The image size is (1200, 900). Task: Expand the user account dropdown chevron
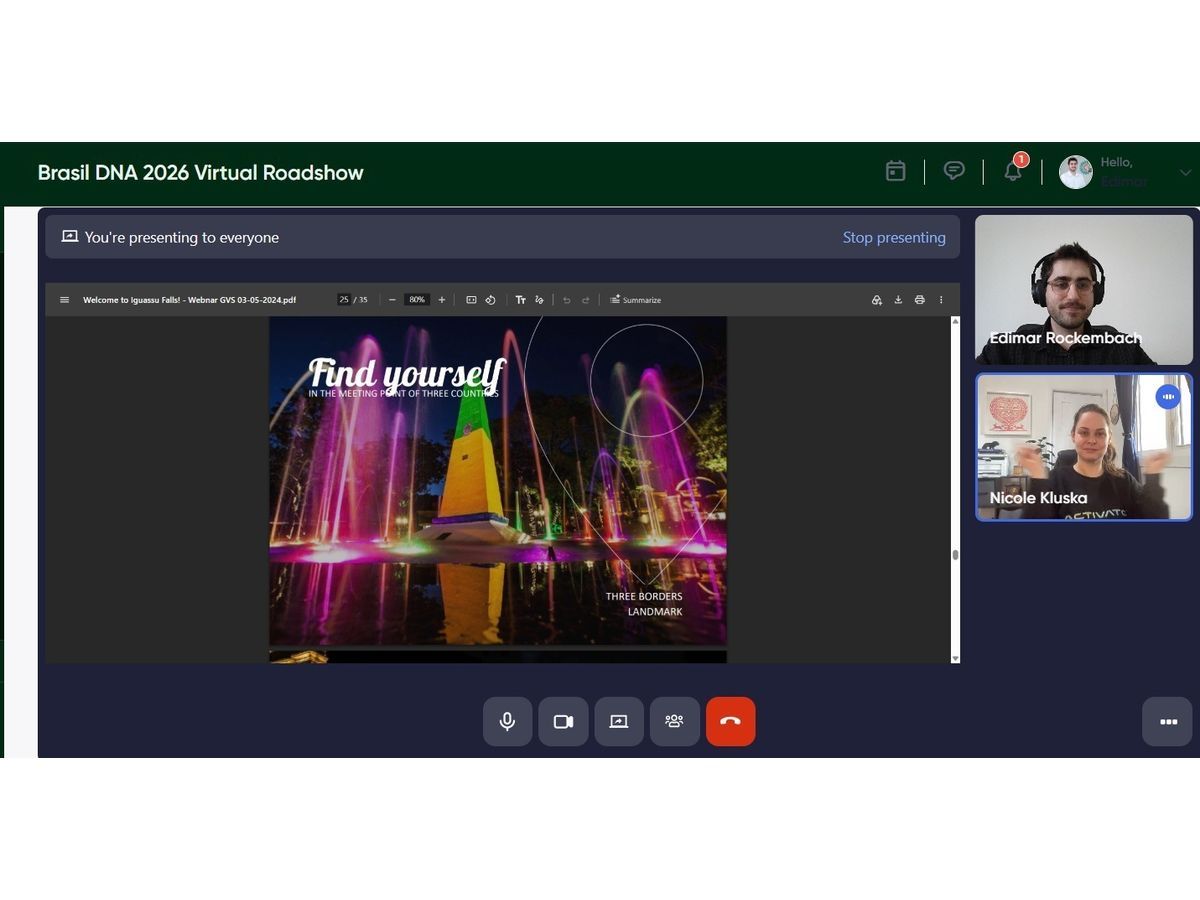(1185, 172)
